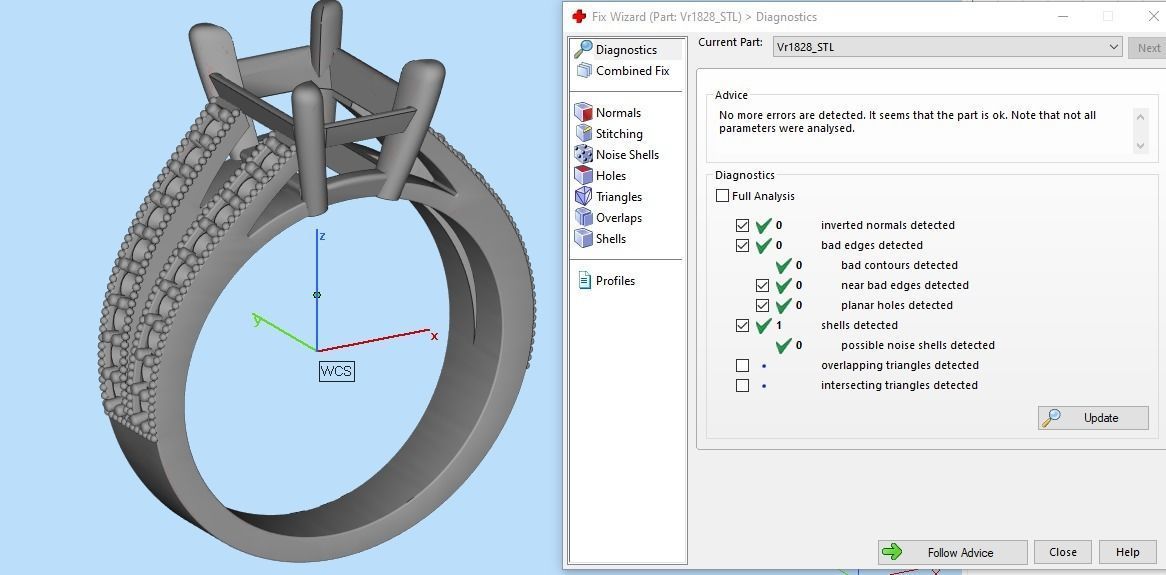The image size is (1166, 575).
Task: Open the Current Part dropdown
Action: coord(947,47)
